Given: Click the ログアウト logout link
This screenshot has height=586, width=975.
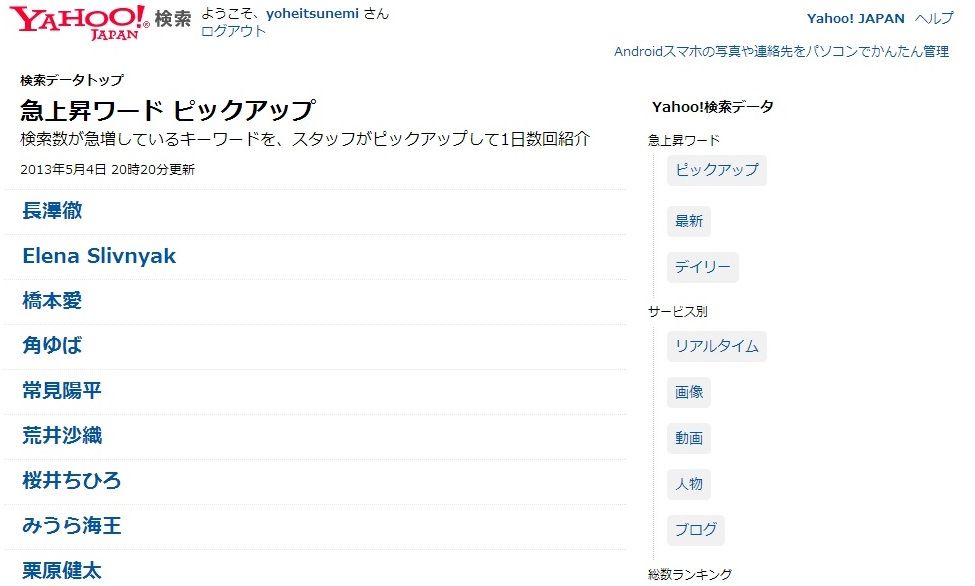Looking at the screenshot, I should point(233,31).
